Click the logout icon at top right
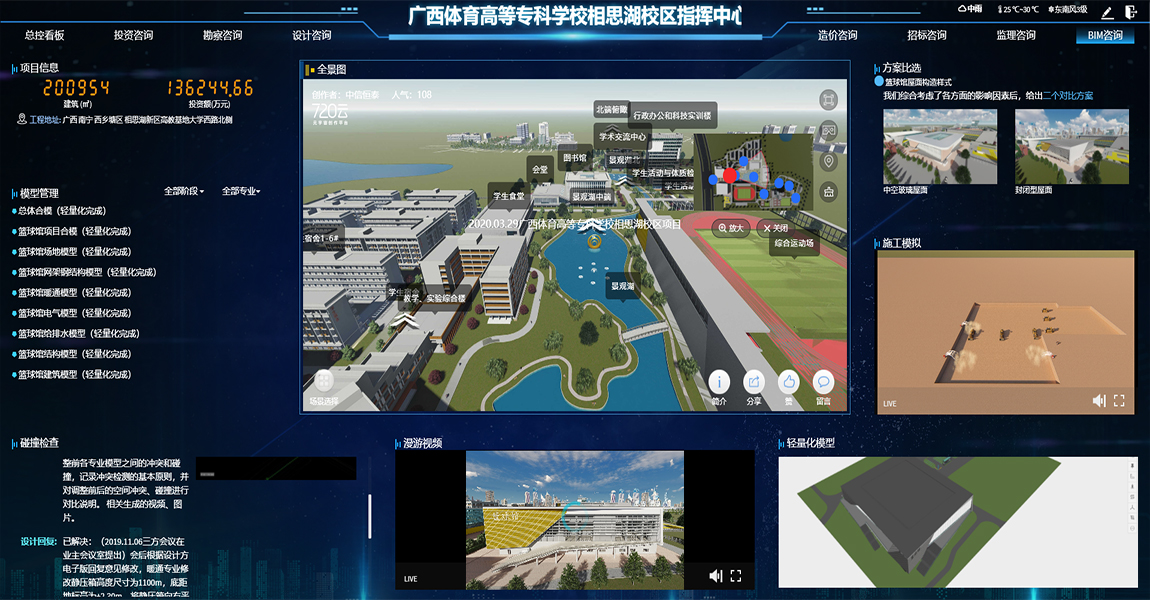This screenshot has width=1150, height=600. click(x=1131, y=13)
